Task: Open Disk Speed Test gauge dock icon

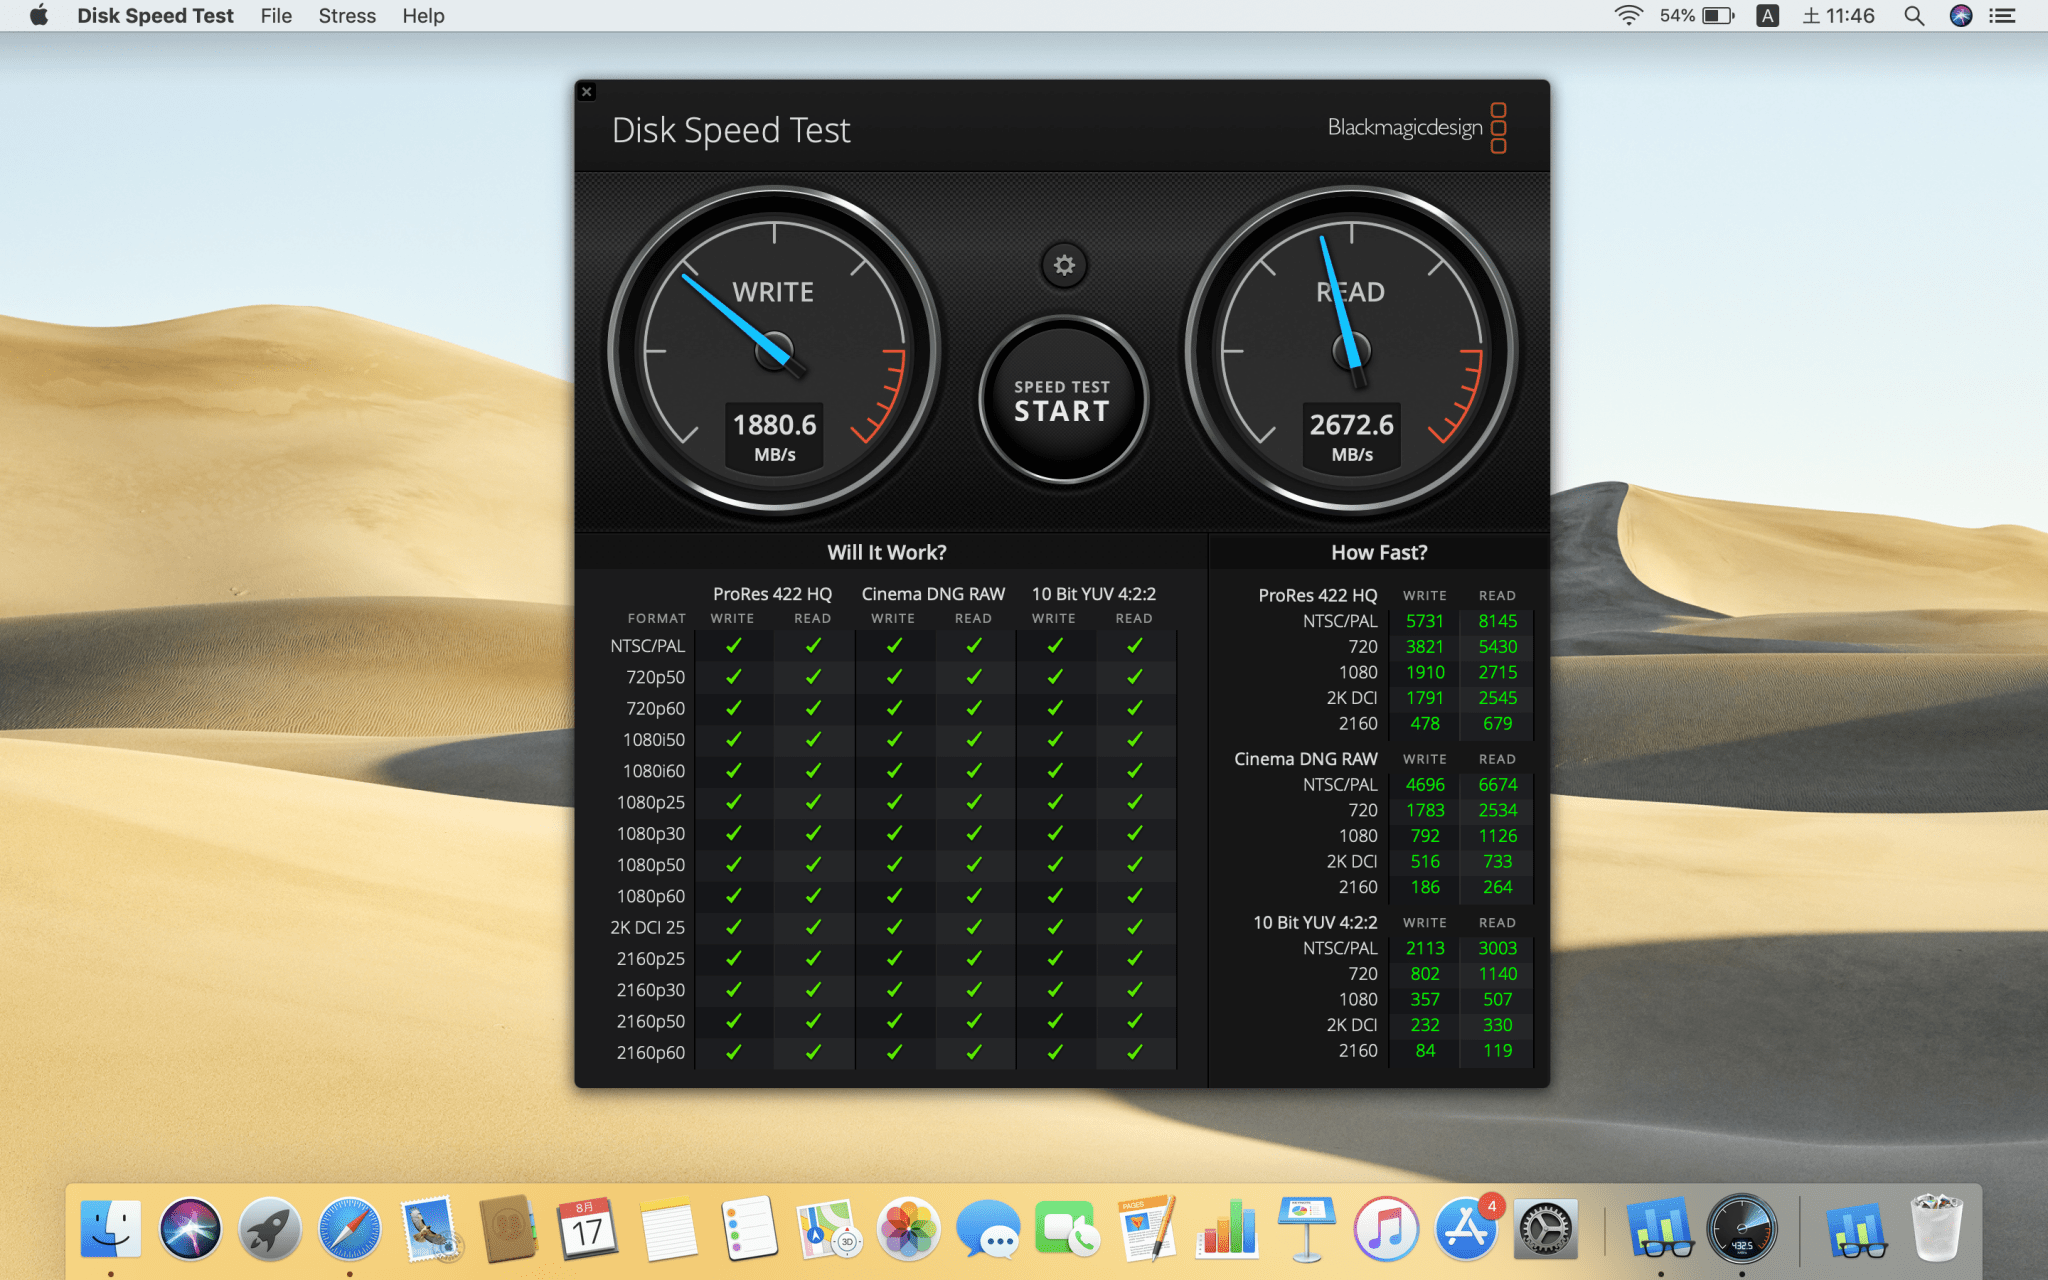Action: 1741,1229
